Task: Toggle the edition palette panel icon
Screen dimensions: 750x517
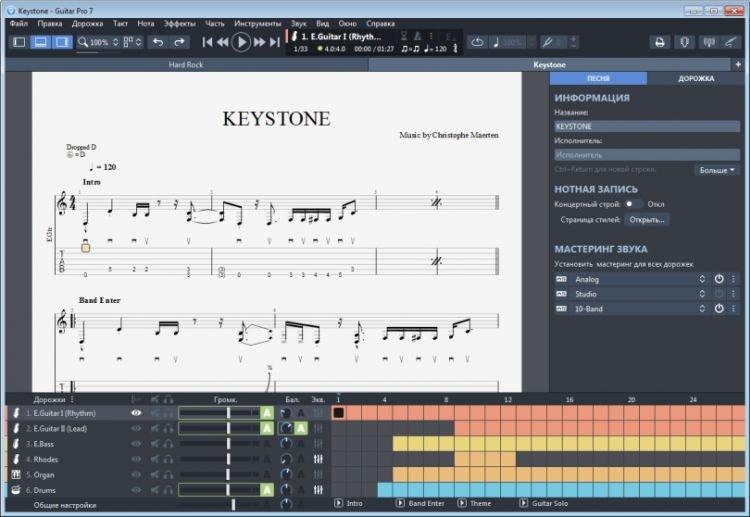Action: pyautogui.click(x=19, y=42)
